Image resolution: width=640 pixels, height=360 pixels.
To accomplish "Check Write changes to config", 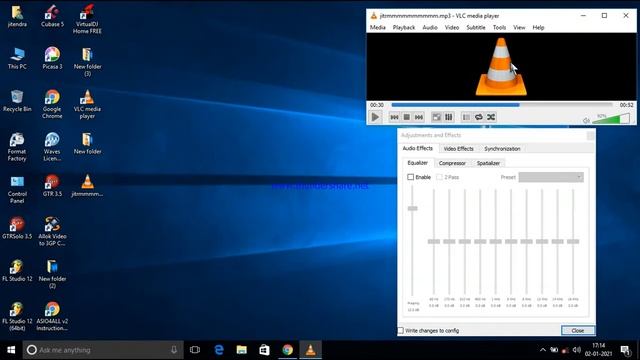I will point(401,331).
